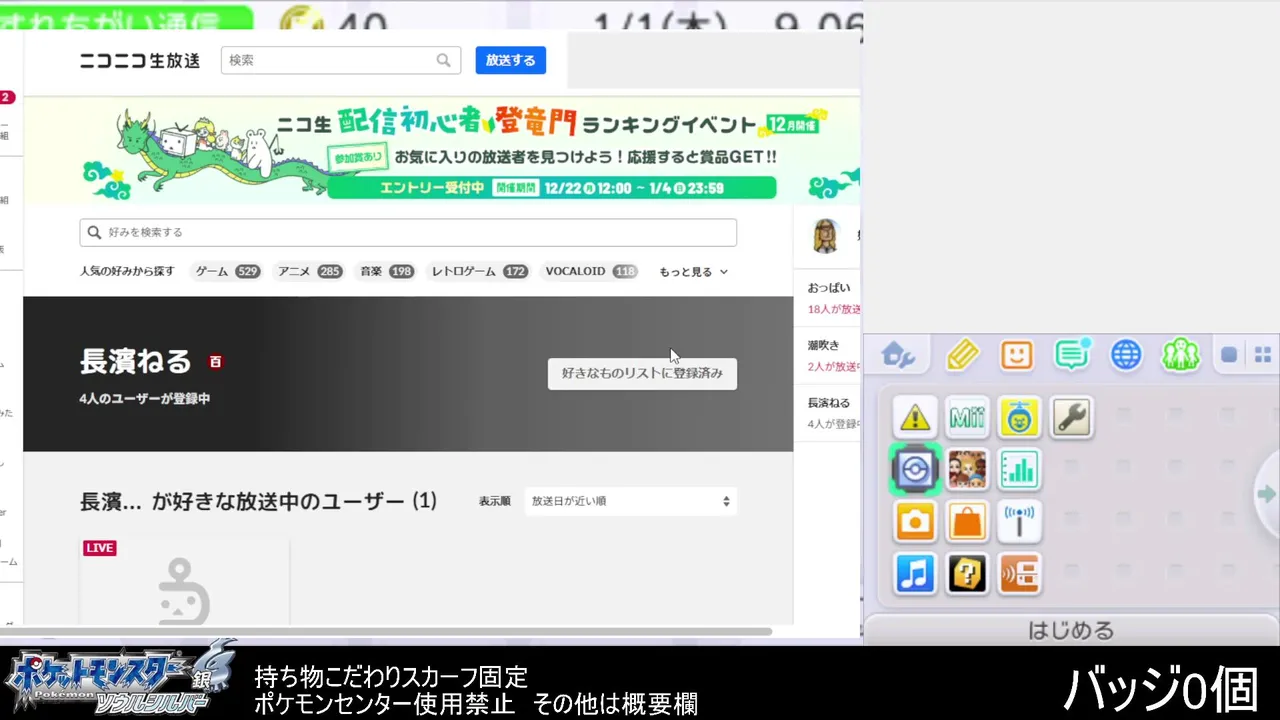Expand もっと見る tag list
Viewport: 1280px width, 720px height.
point(693,272)
